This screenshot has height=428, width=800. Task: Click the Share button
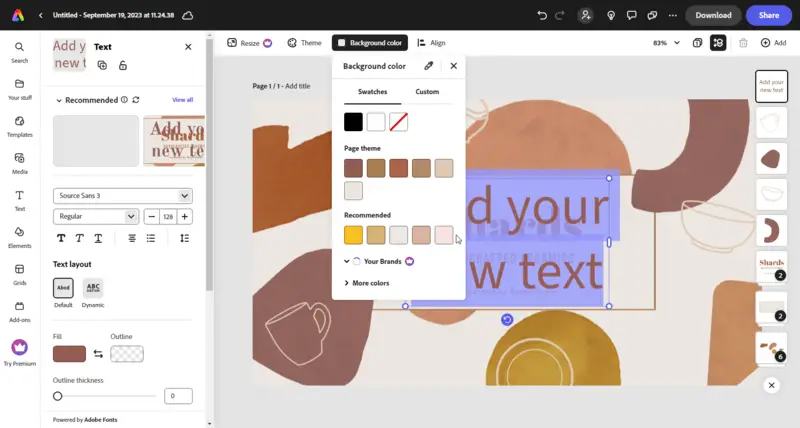tap(768, 15)
